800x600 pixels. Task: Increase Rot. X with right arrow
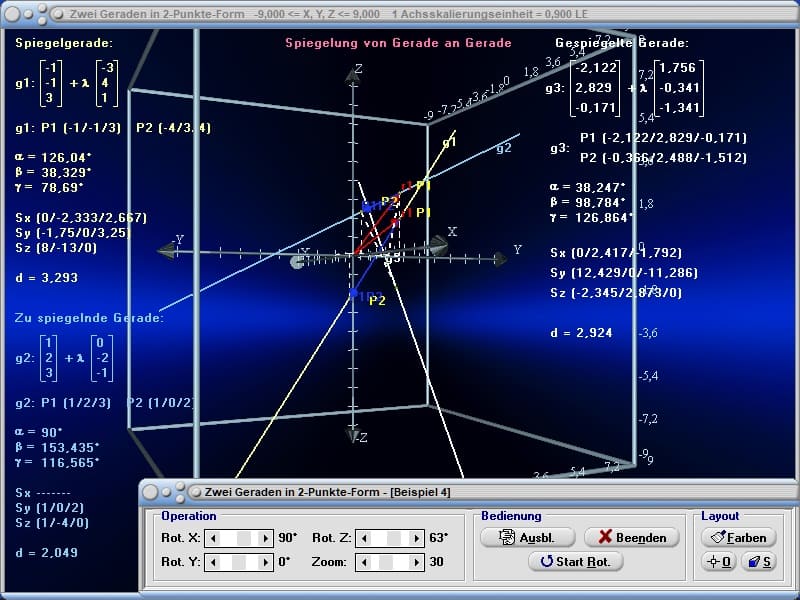265,538
